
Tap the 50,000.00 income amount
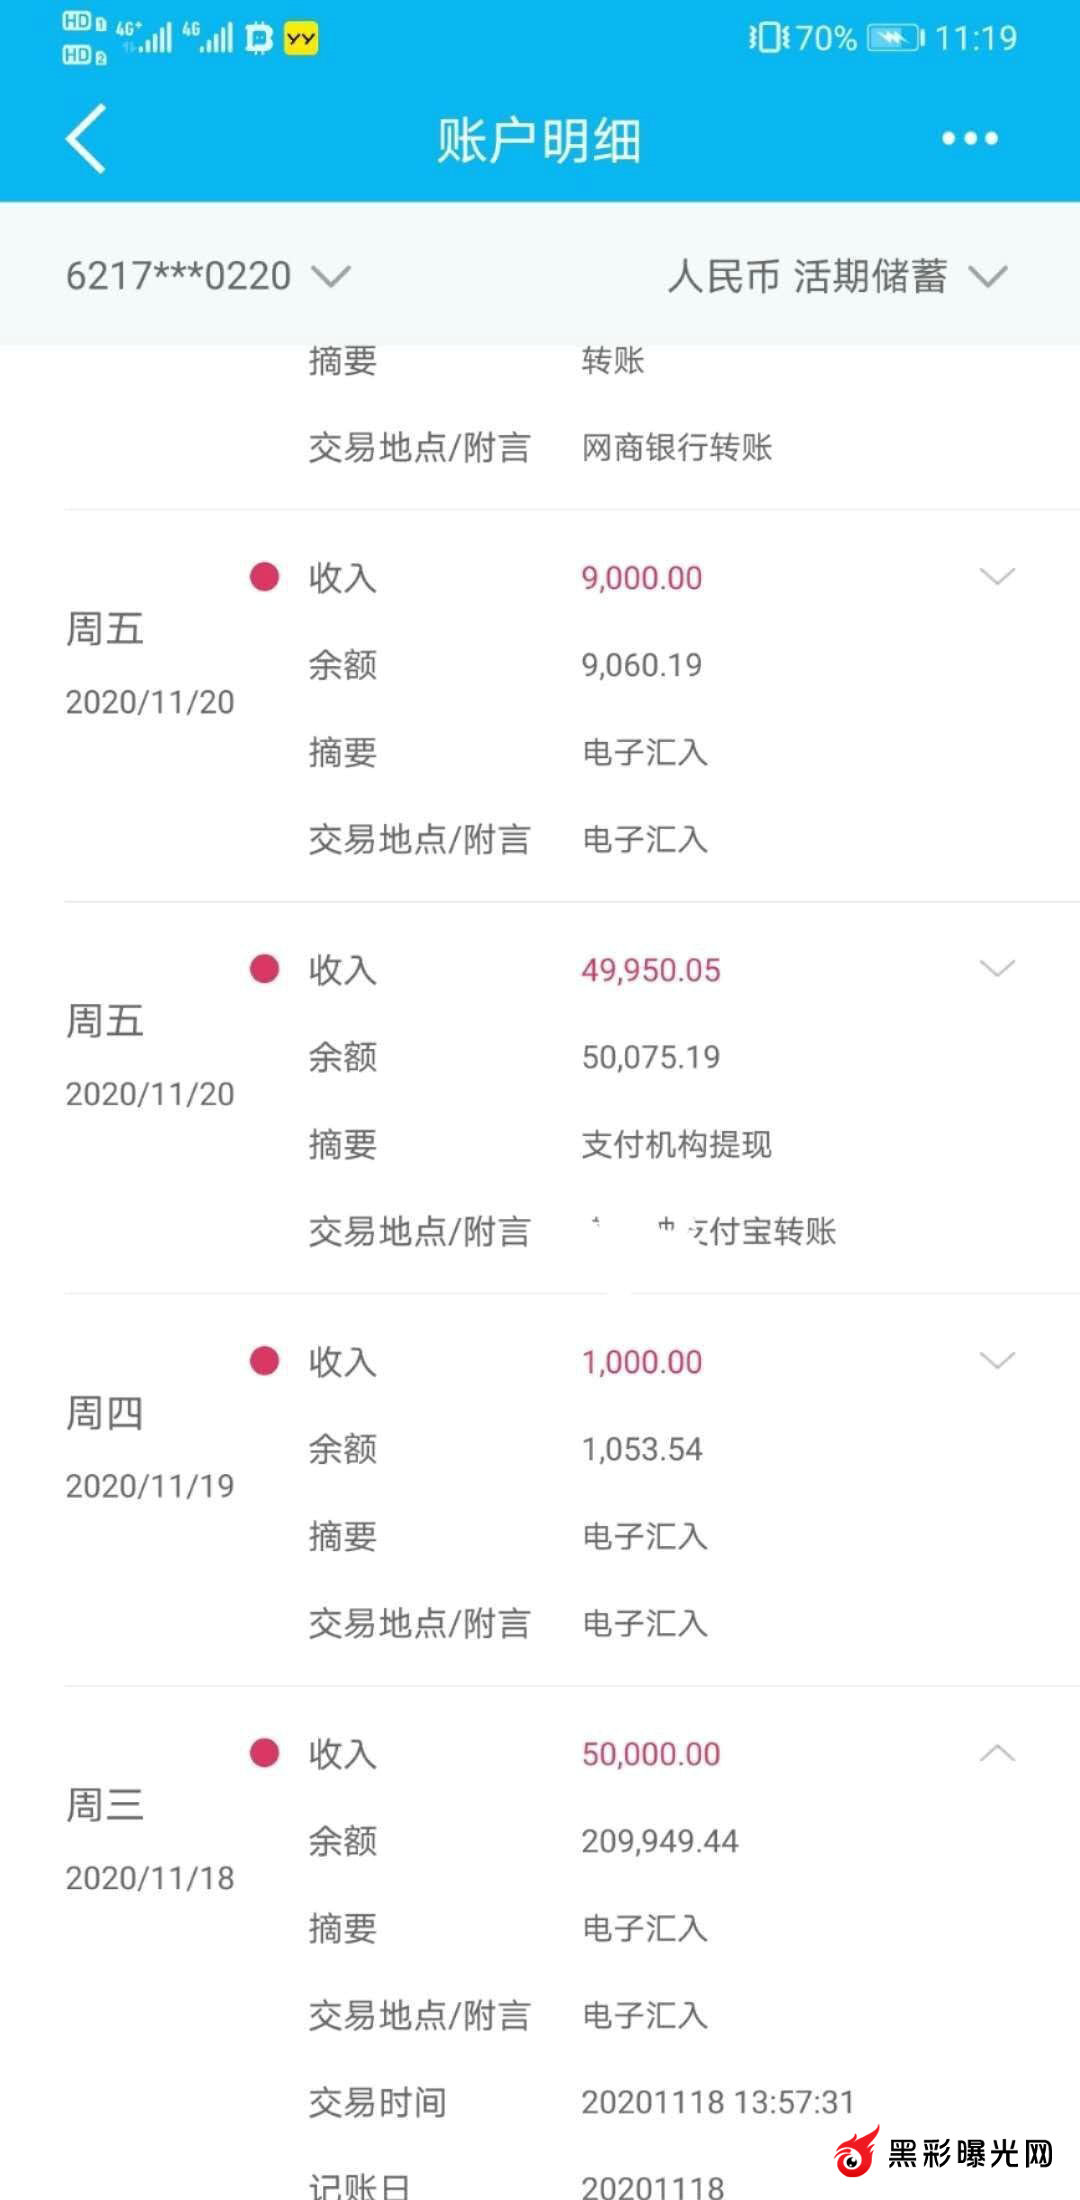click(651, 1754)
